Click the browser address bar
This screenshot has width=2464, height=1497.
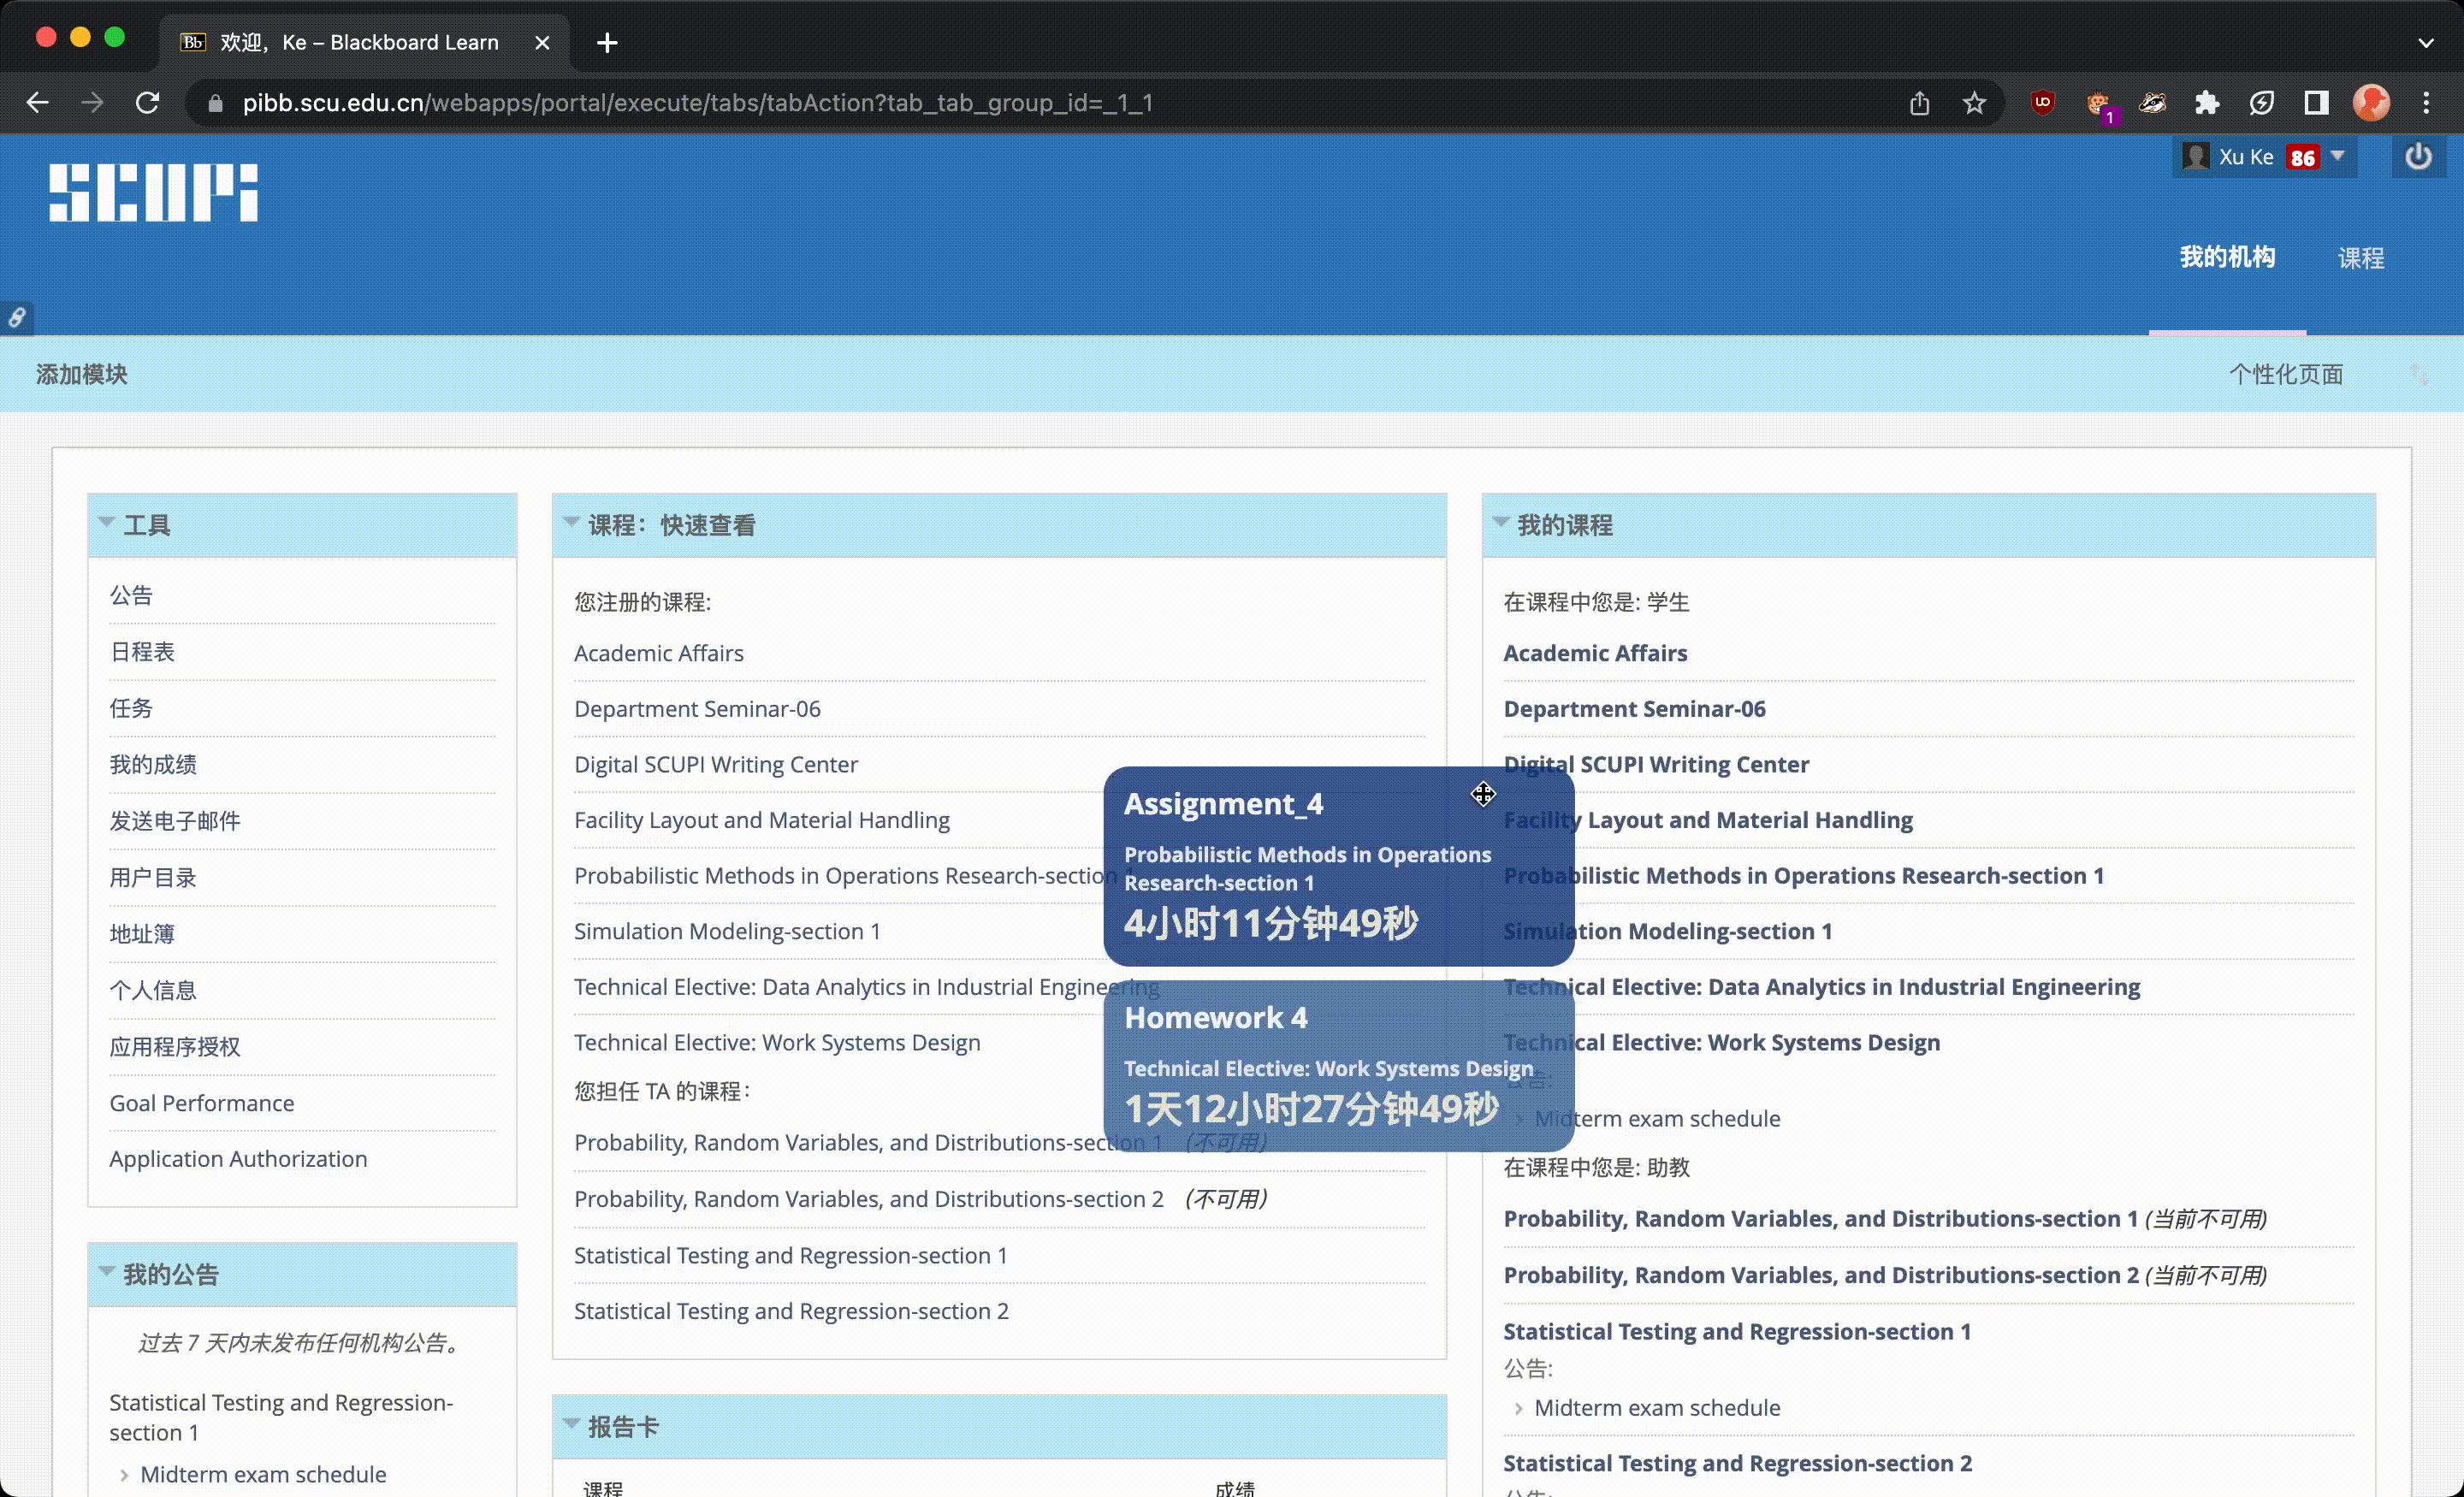700,103
